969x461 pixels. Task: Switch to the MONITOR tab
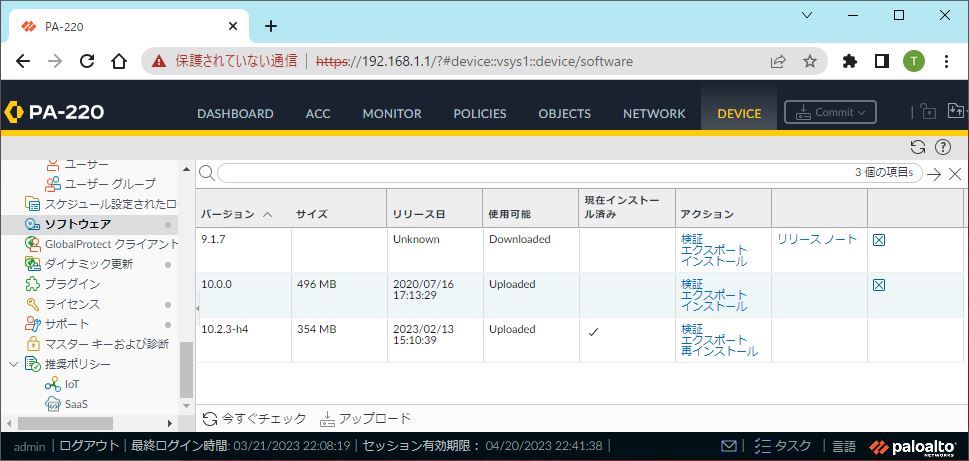(x=392, y=114)
